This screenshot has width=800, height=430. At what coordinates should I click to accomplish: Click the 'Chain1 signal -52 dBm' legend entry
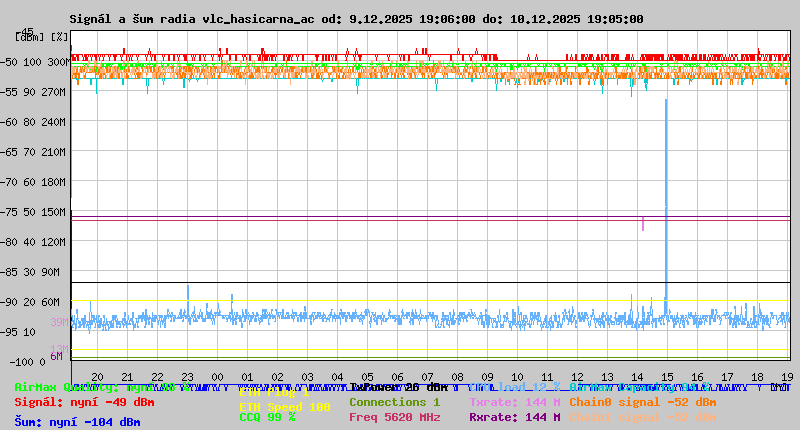tap(642, 417)
